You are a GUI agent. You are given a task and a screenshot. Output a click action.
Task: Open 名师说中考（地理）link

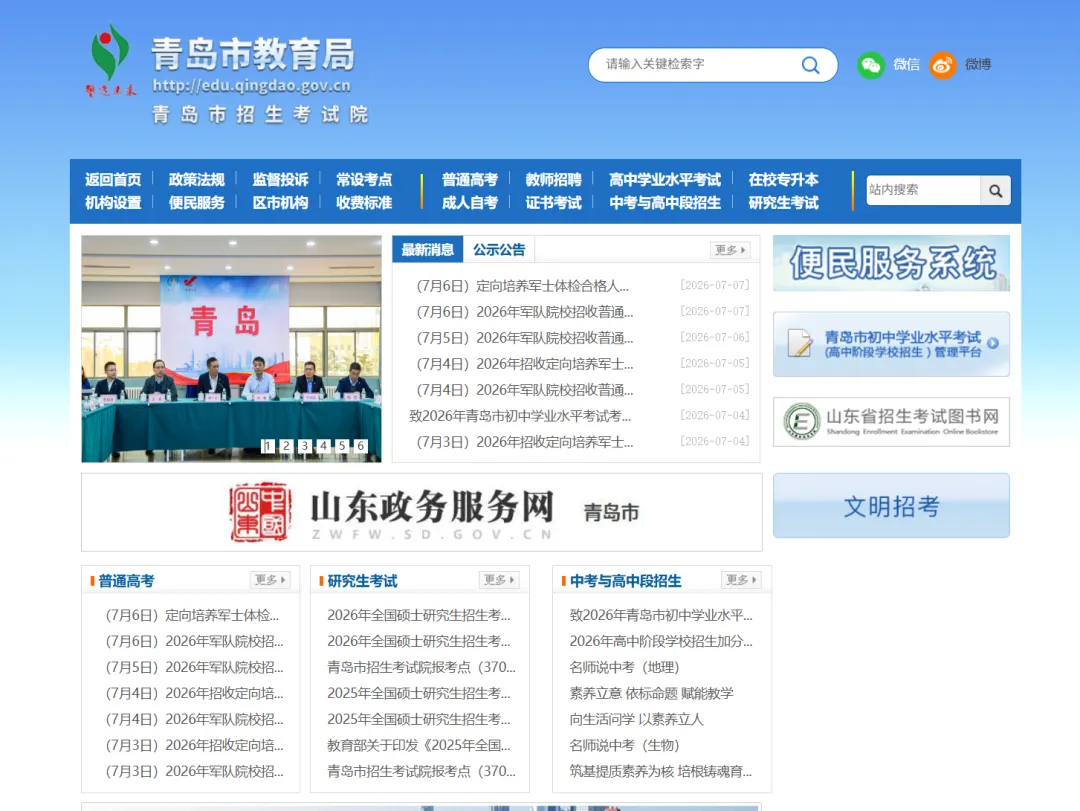[x=625, y=667]
